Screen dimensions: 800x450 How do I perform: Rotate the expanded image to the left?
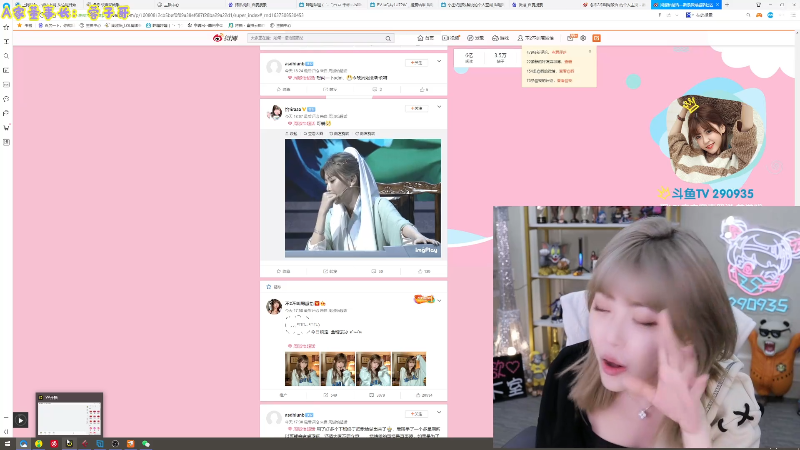[x=339, y=134]
